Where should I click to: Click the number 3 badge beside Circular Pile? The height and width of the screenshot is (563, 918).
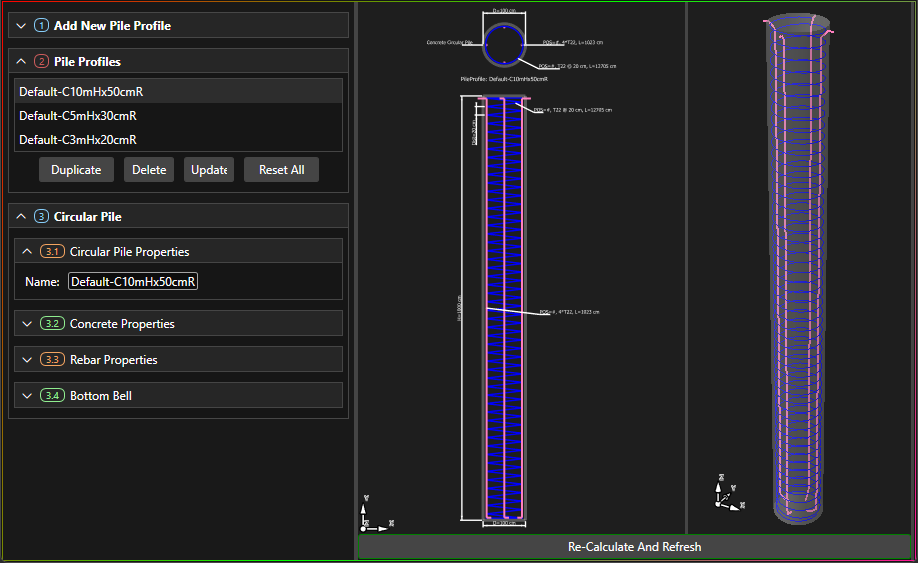(41, 216)
